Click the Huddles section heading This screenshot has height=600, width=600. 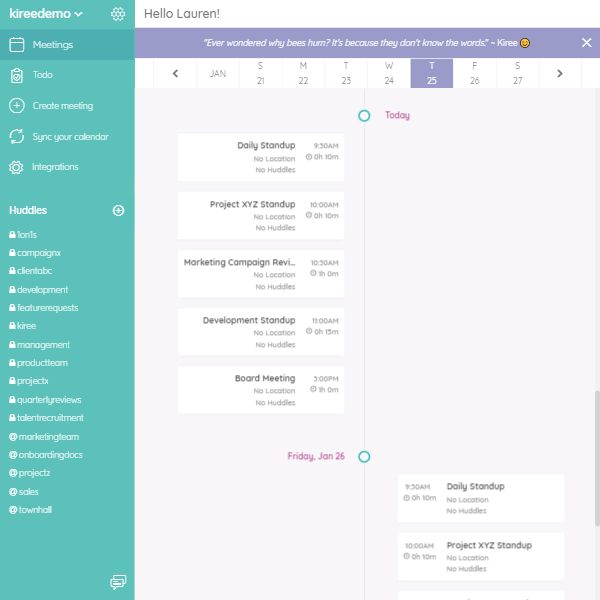click(x=28, y=210)
